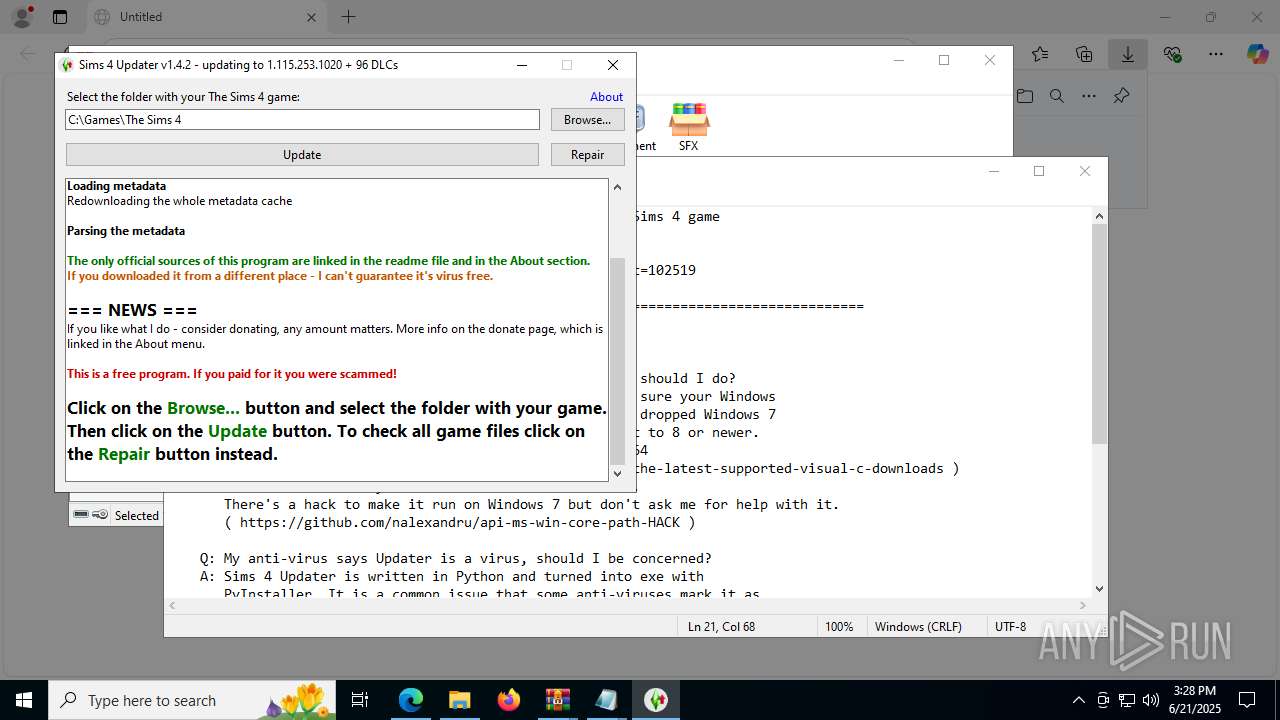Click the Update button in Sims 4 Updater

coord(302,155)
